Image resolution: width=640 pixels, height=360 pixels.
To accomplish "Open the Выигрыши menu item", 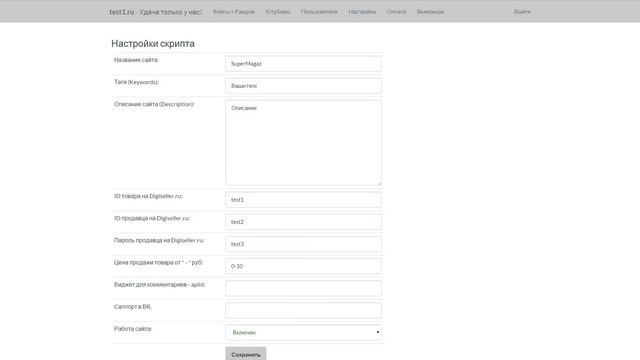I will (430, 12).
